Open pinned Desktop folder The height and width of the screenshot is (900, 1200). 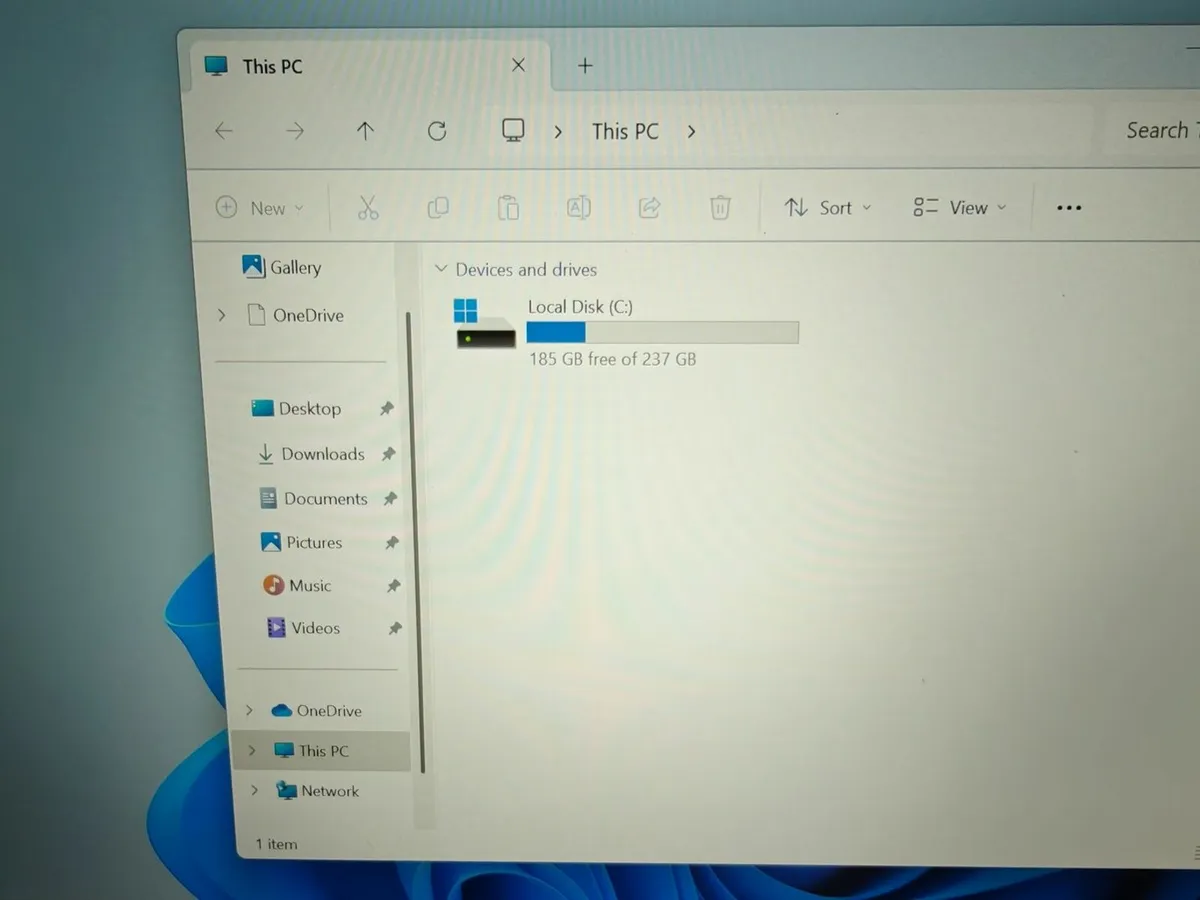tap(296, 408)
